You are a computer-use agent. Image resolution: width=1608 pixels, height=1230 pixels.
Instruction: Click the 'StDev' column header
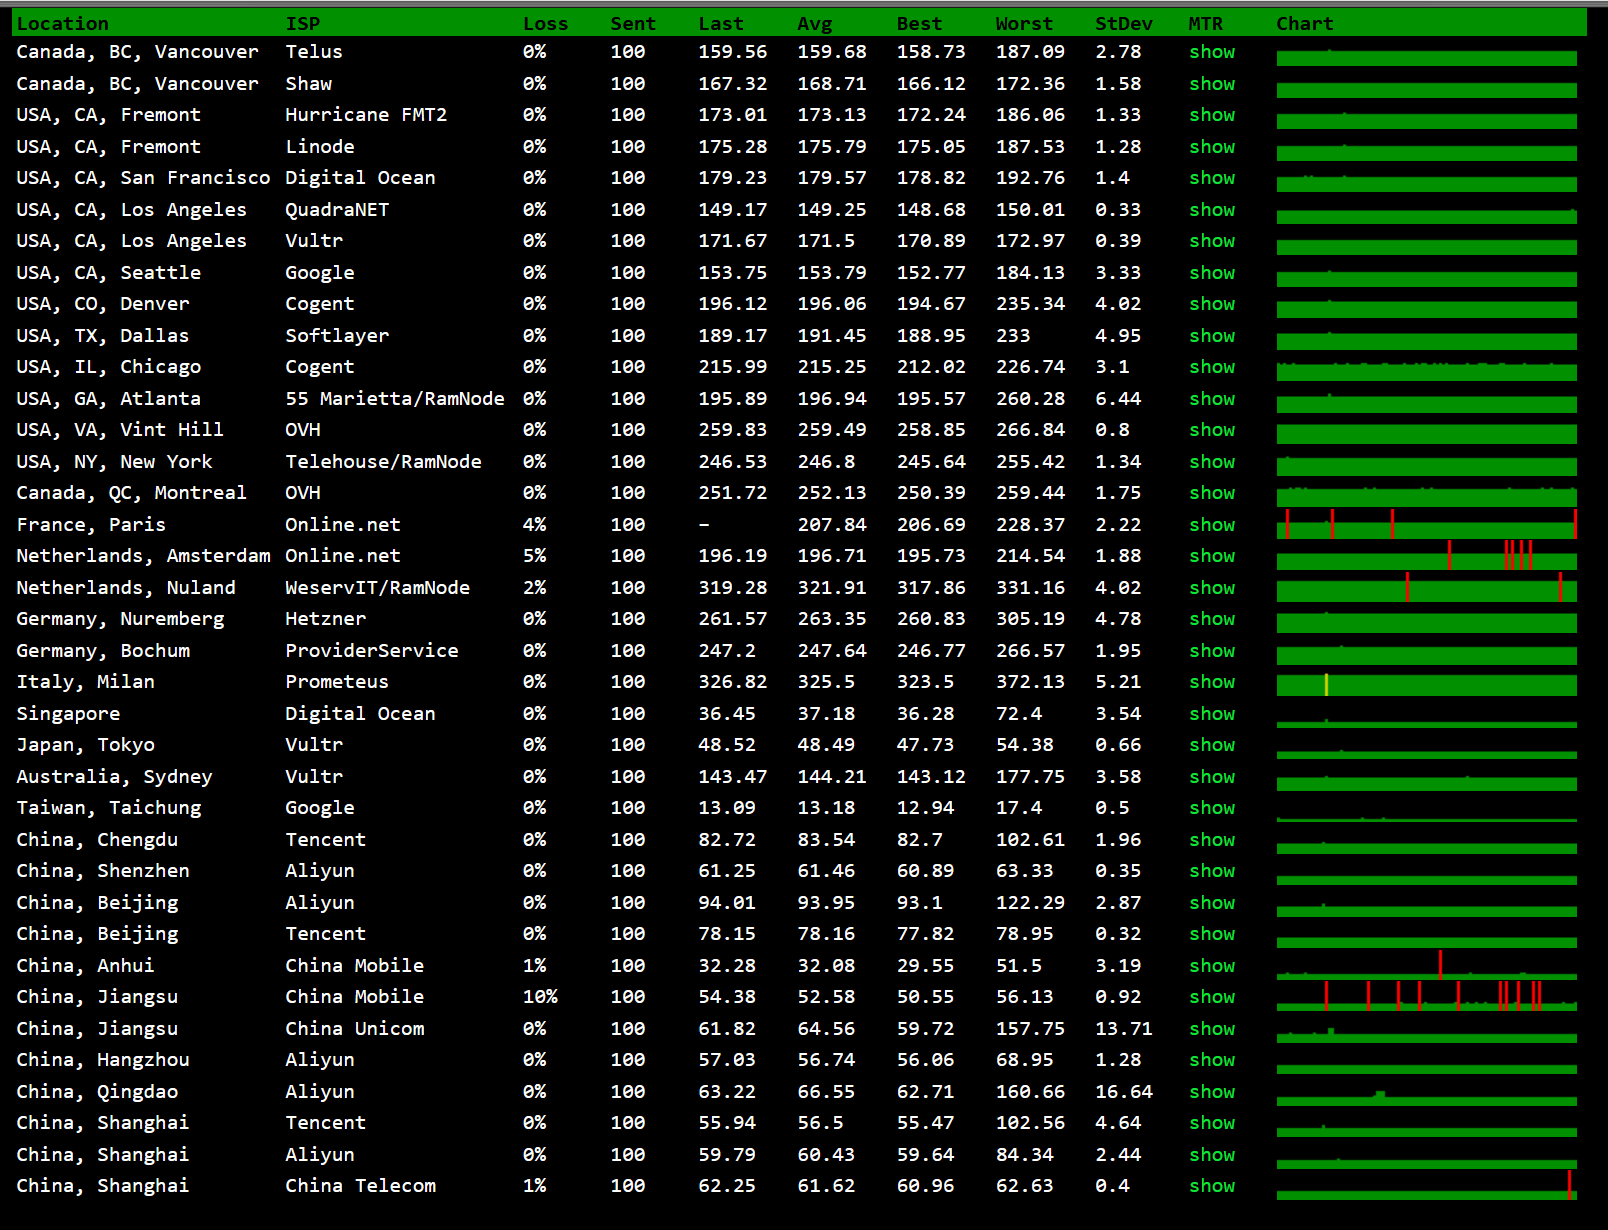[1124, 24]
